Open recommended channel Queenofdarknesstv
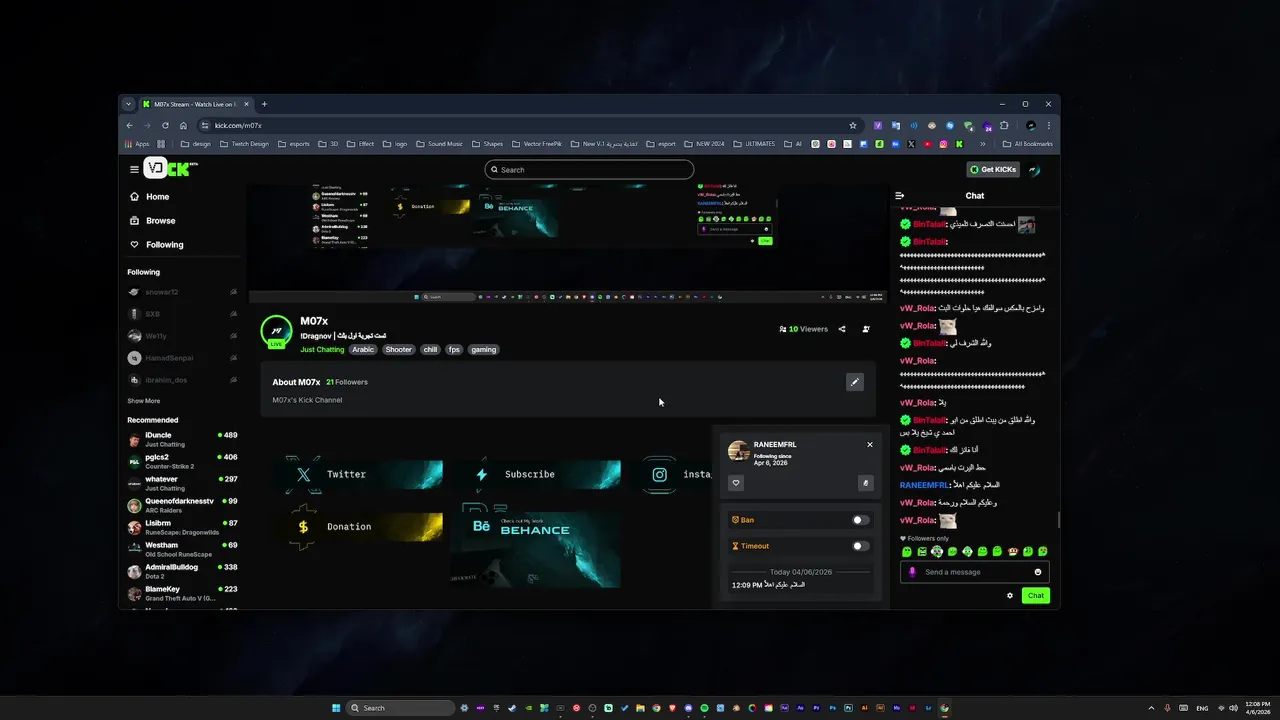1280x720 pixels. click(x=182, y=505)
